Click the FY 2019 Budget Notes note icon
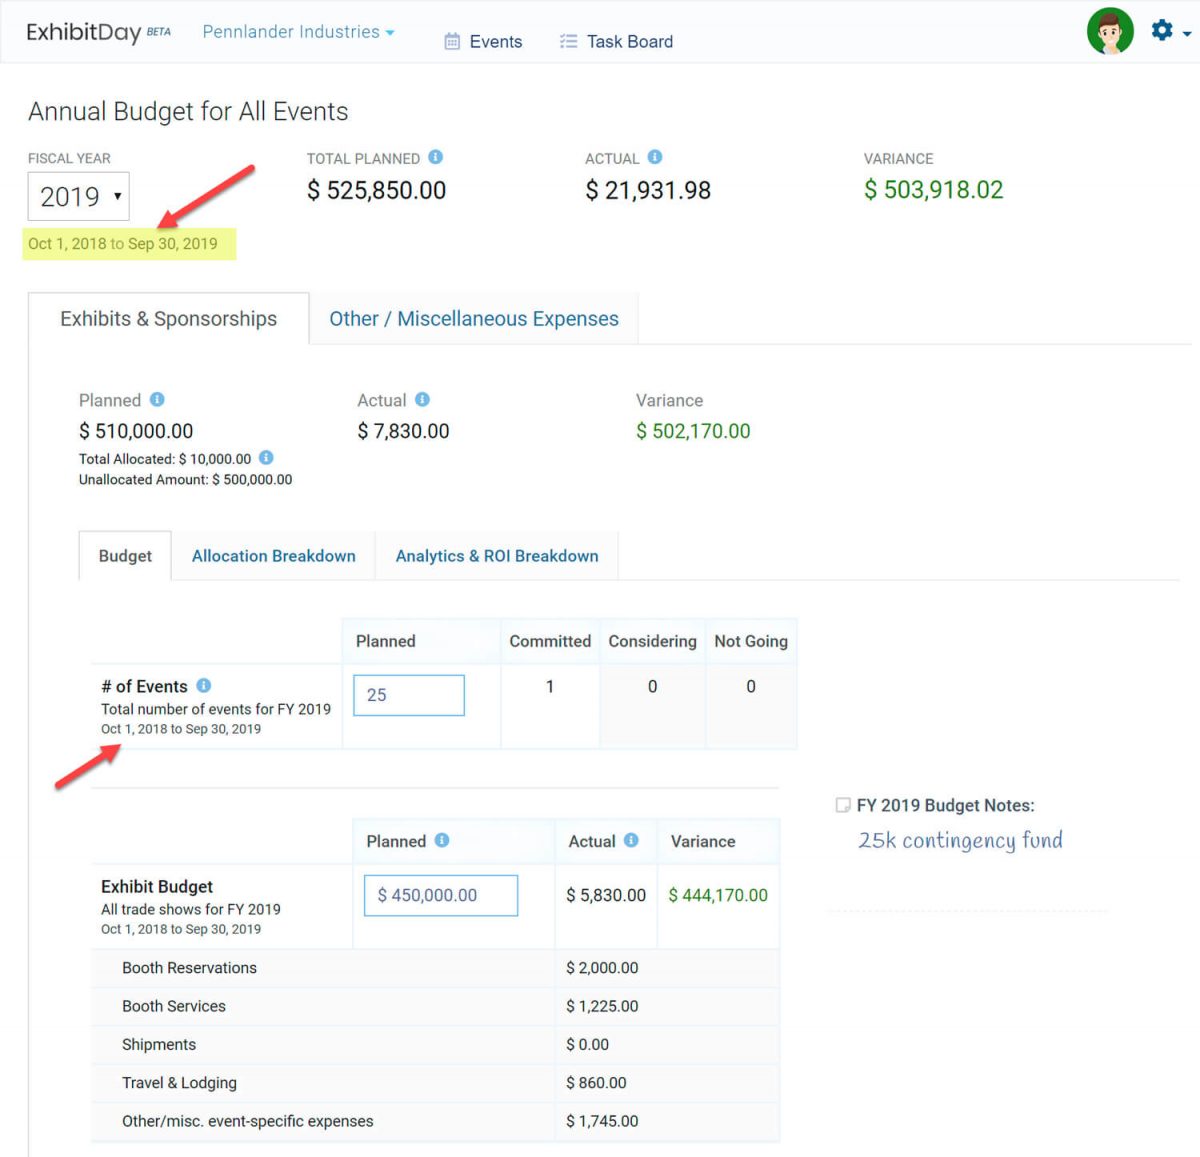The image size is (1200, 1157). [x=842, y=805]
